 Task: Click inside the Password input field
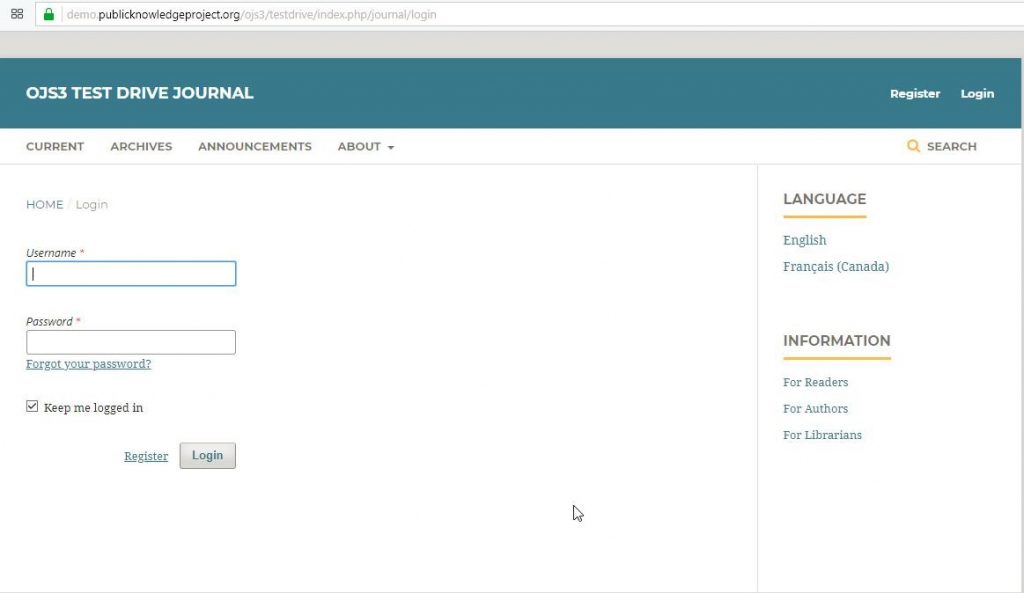(130, 341)
